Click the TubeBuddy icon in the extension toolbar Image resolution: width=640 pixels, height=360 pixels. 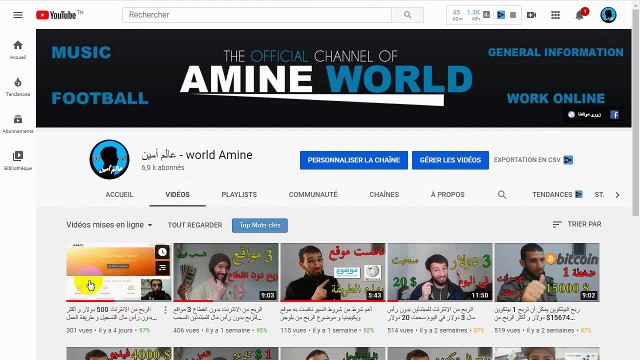point(501,15)
